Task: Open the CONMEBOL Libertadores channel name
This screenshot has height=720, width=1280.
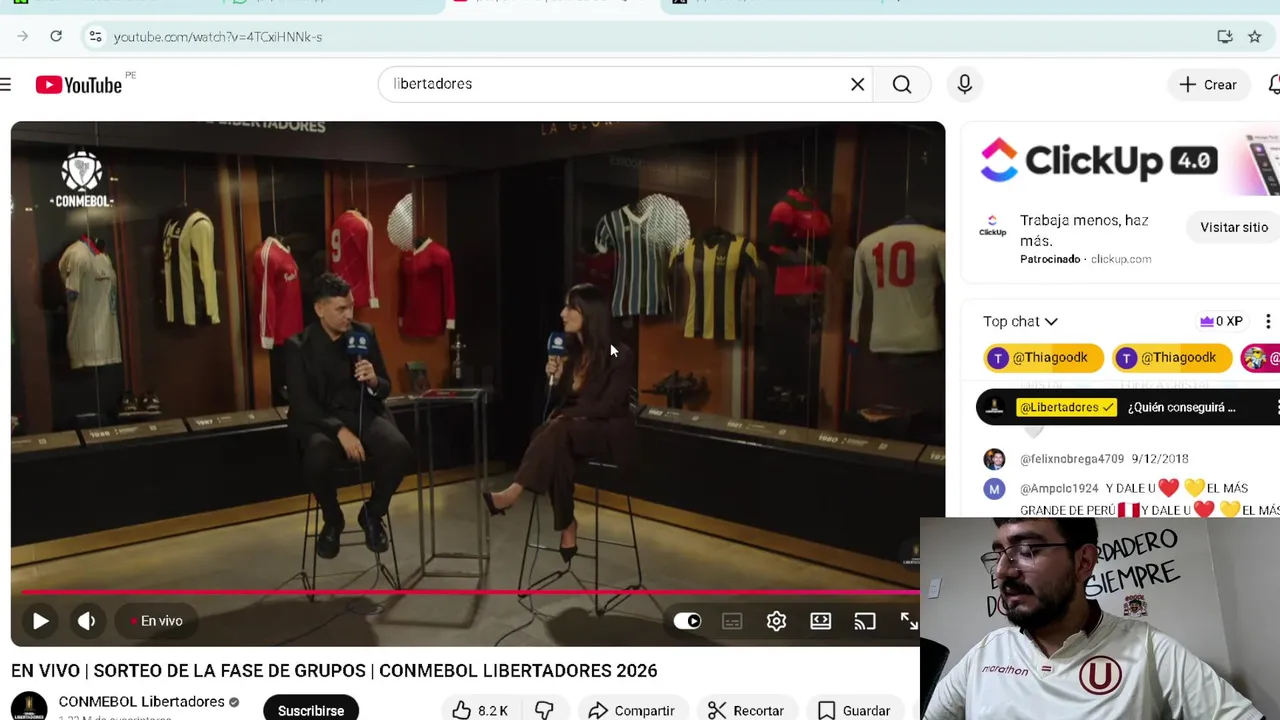Action: [141, 702]
